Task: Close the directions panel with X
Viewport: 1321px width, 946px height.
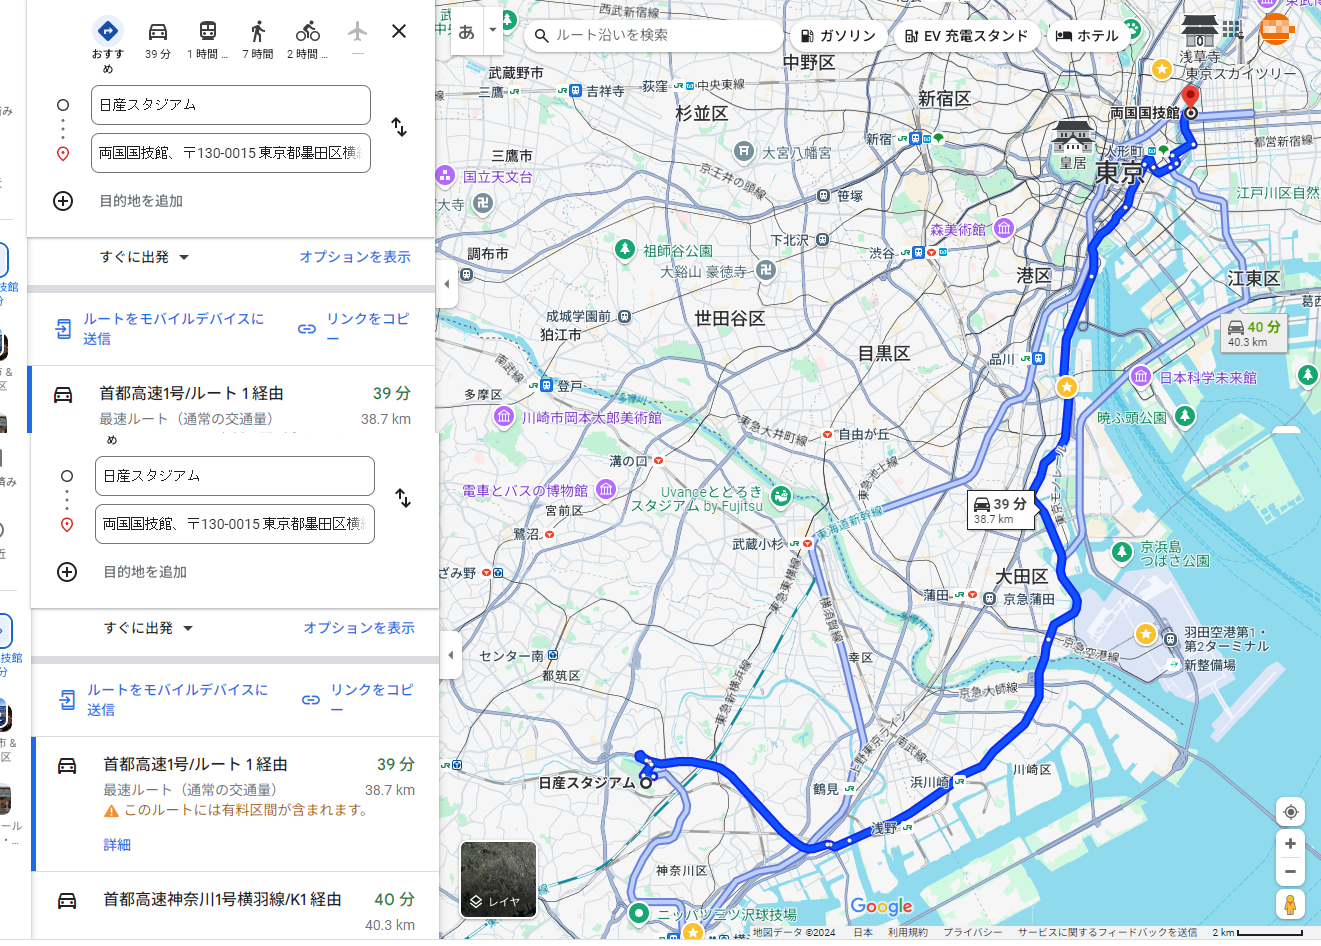Action: [399, 31]
